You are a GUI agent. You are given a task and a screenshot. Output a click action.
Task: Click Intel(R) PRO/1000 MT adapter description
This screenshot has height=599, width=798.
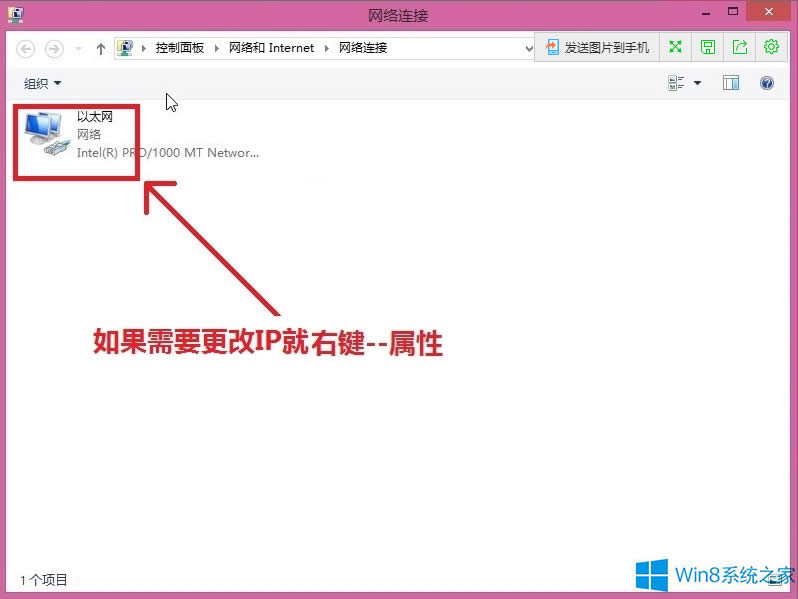click(167, 153)
